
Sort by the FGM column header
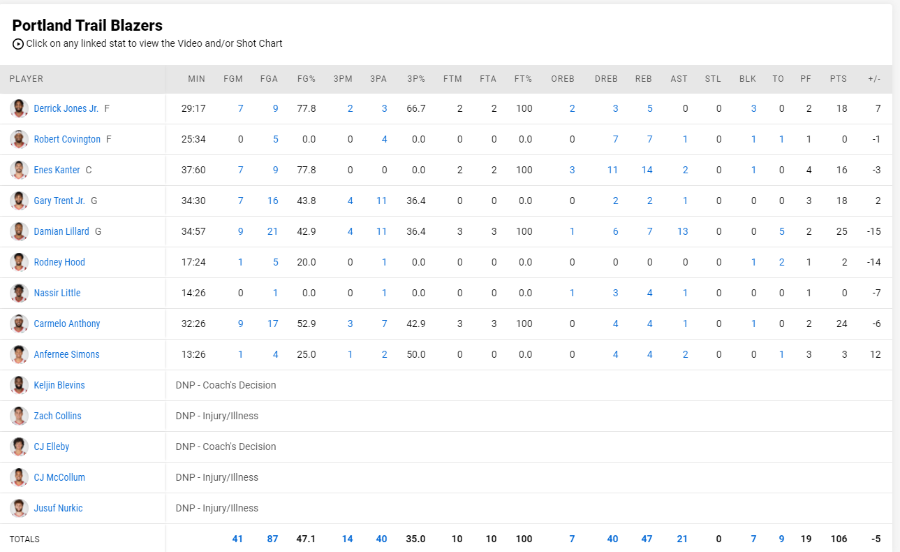233,79
